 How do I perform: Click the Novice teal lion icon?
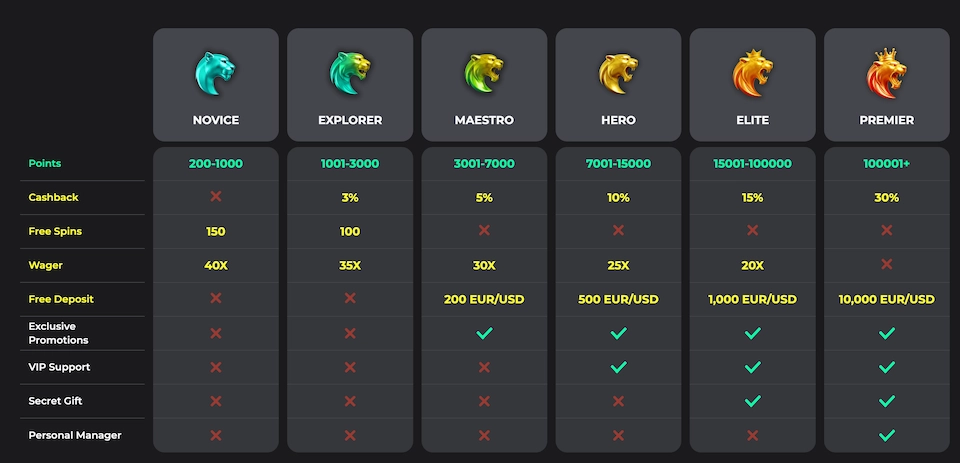click(216, 73)
